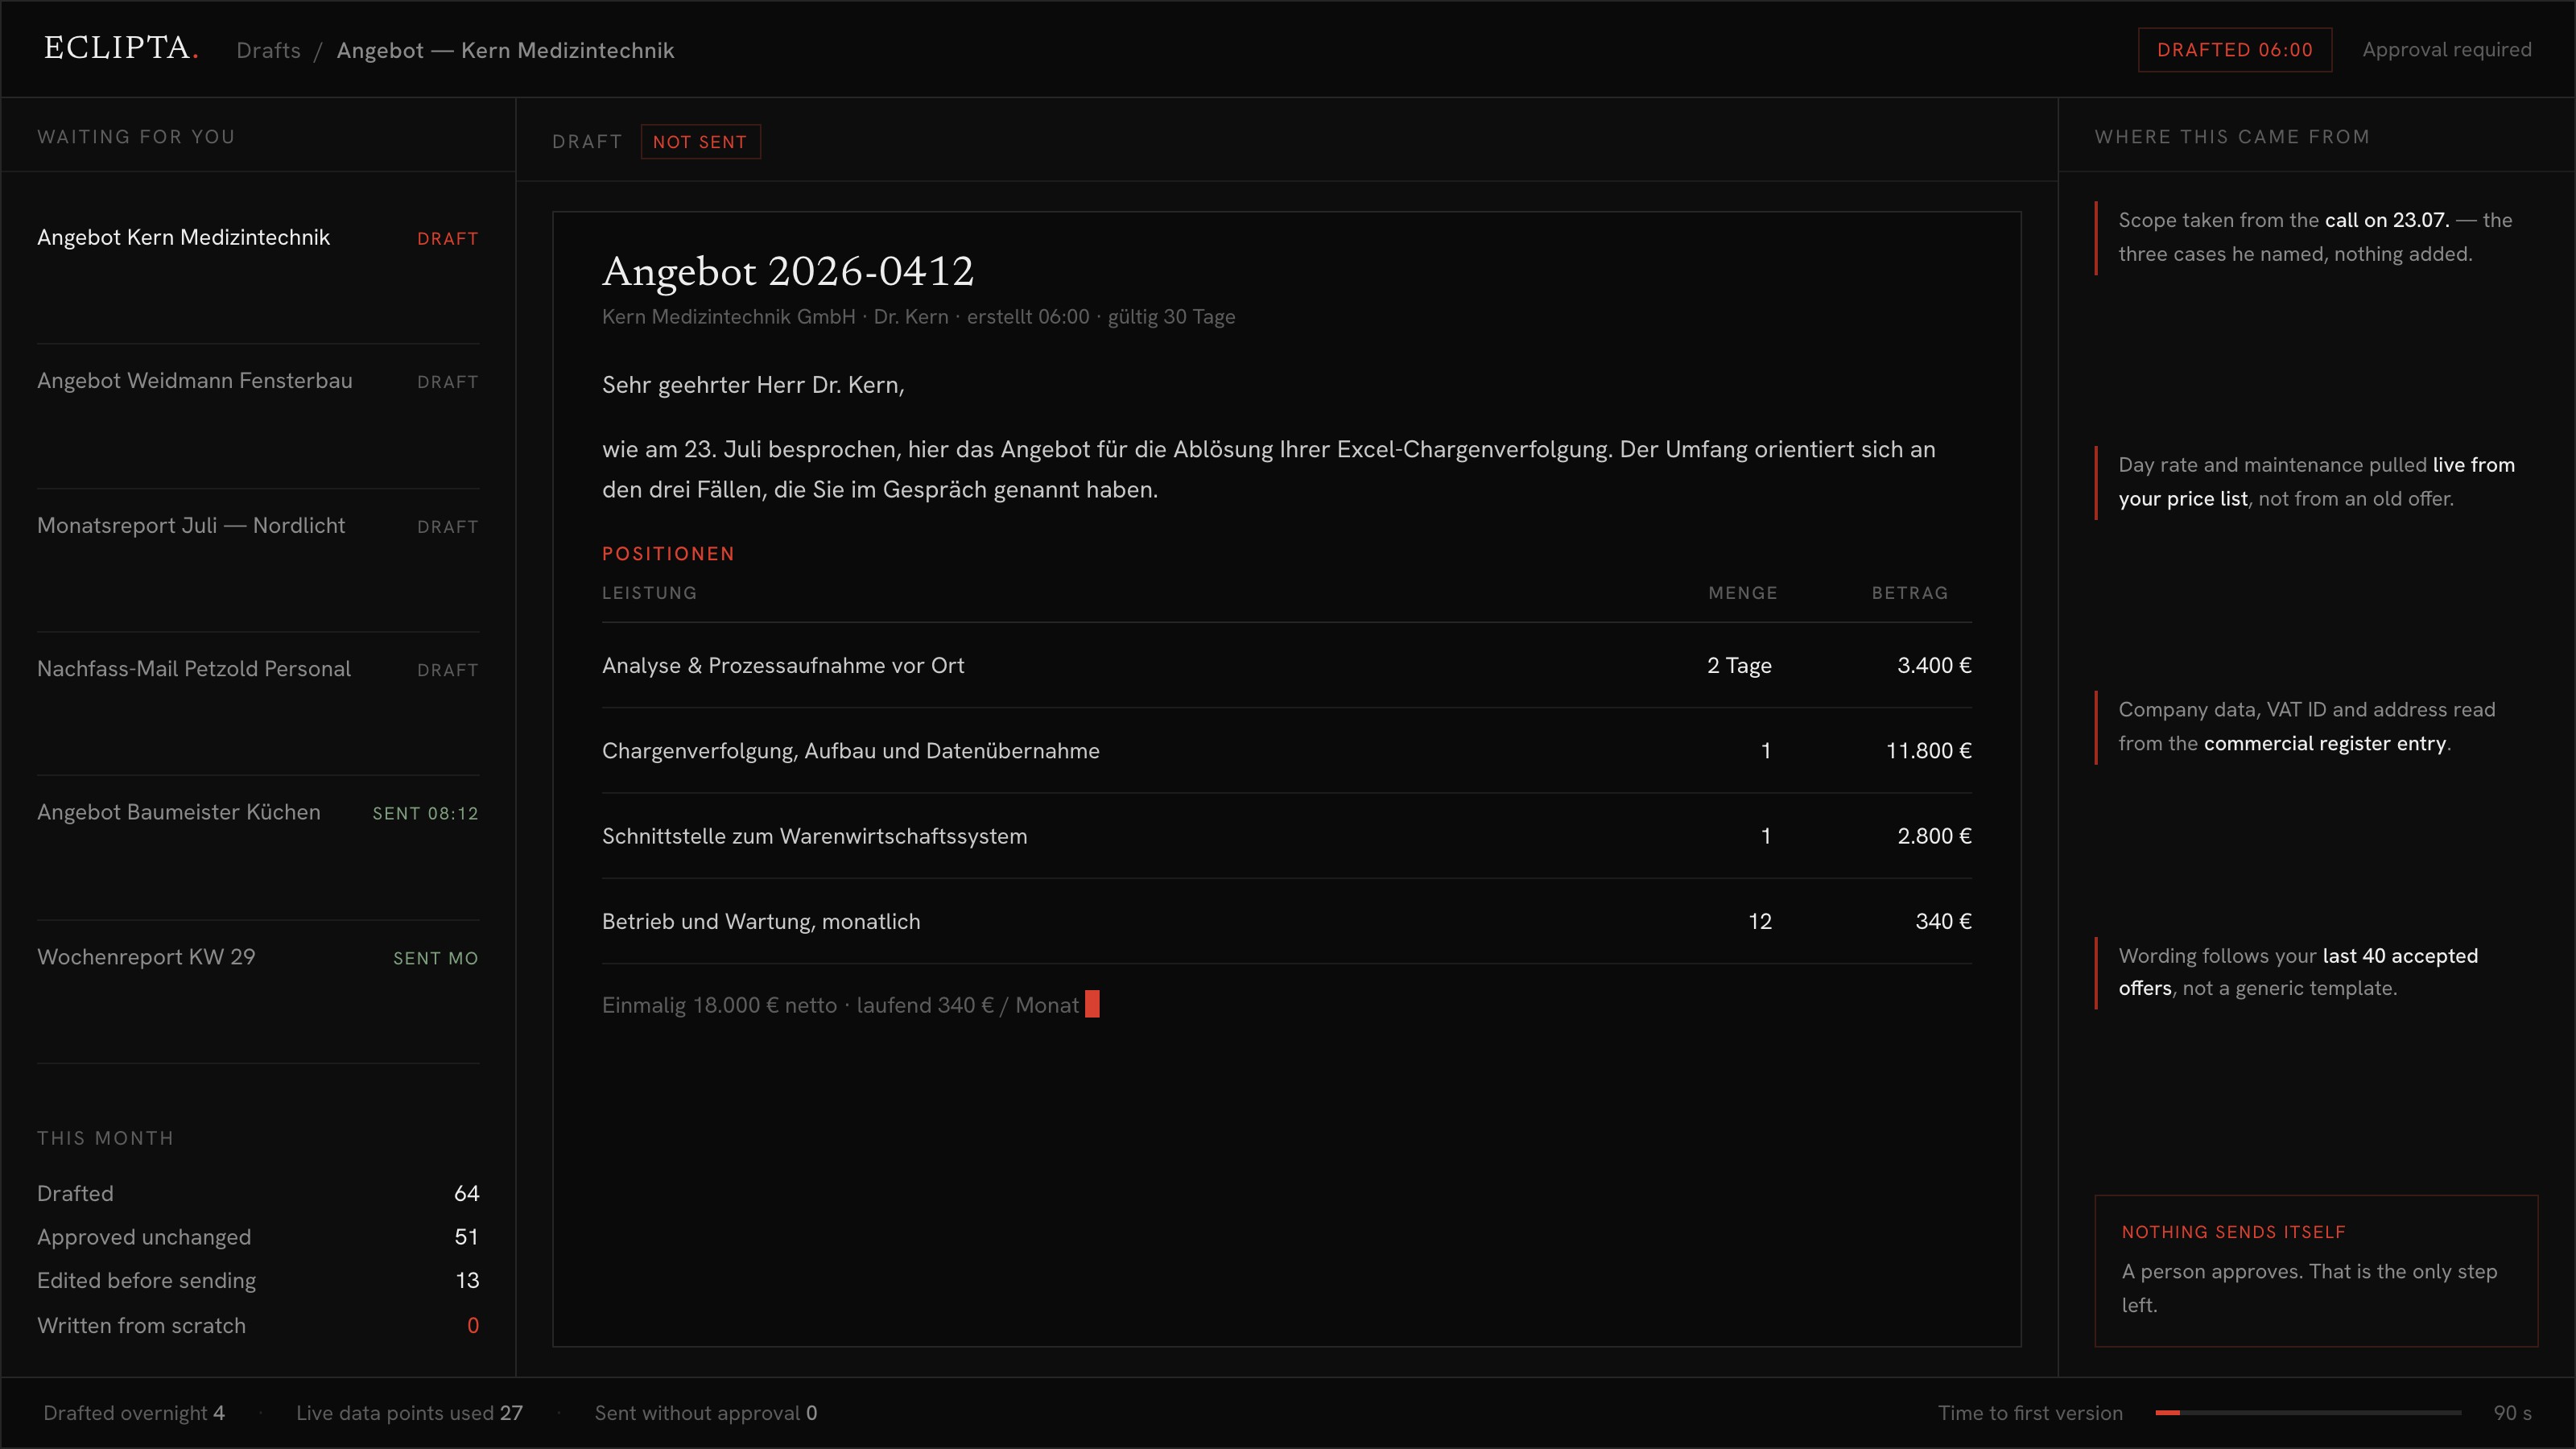Click the ECLIPTA logo
Screen dimensions: 2576x1449
click(121, 48)
